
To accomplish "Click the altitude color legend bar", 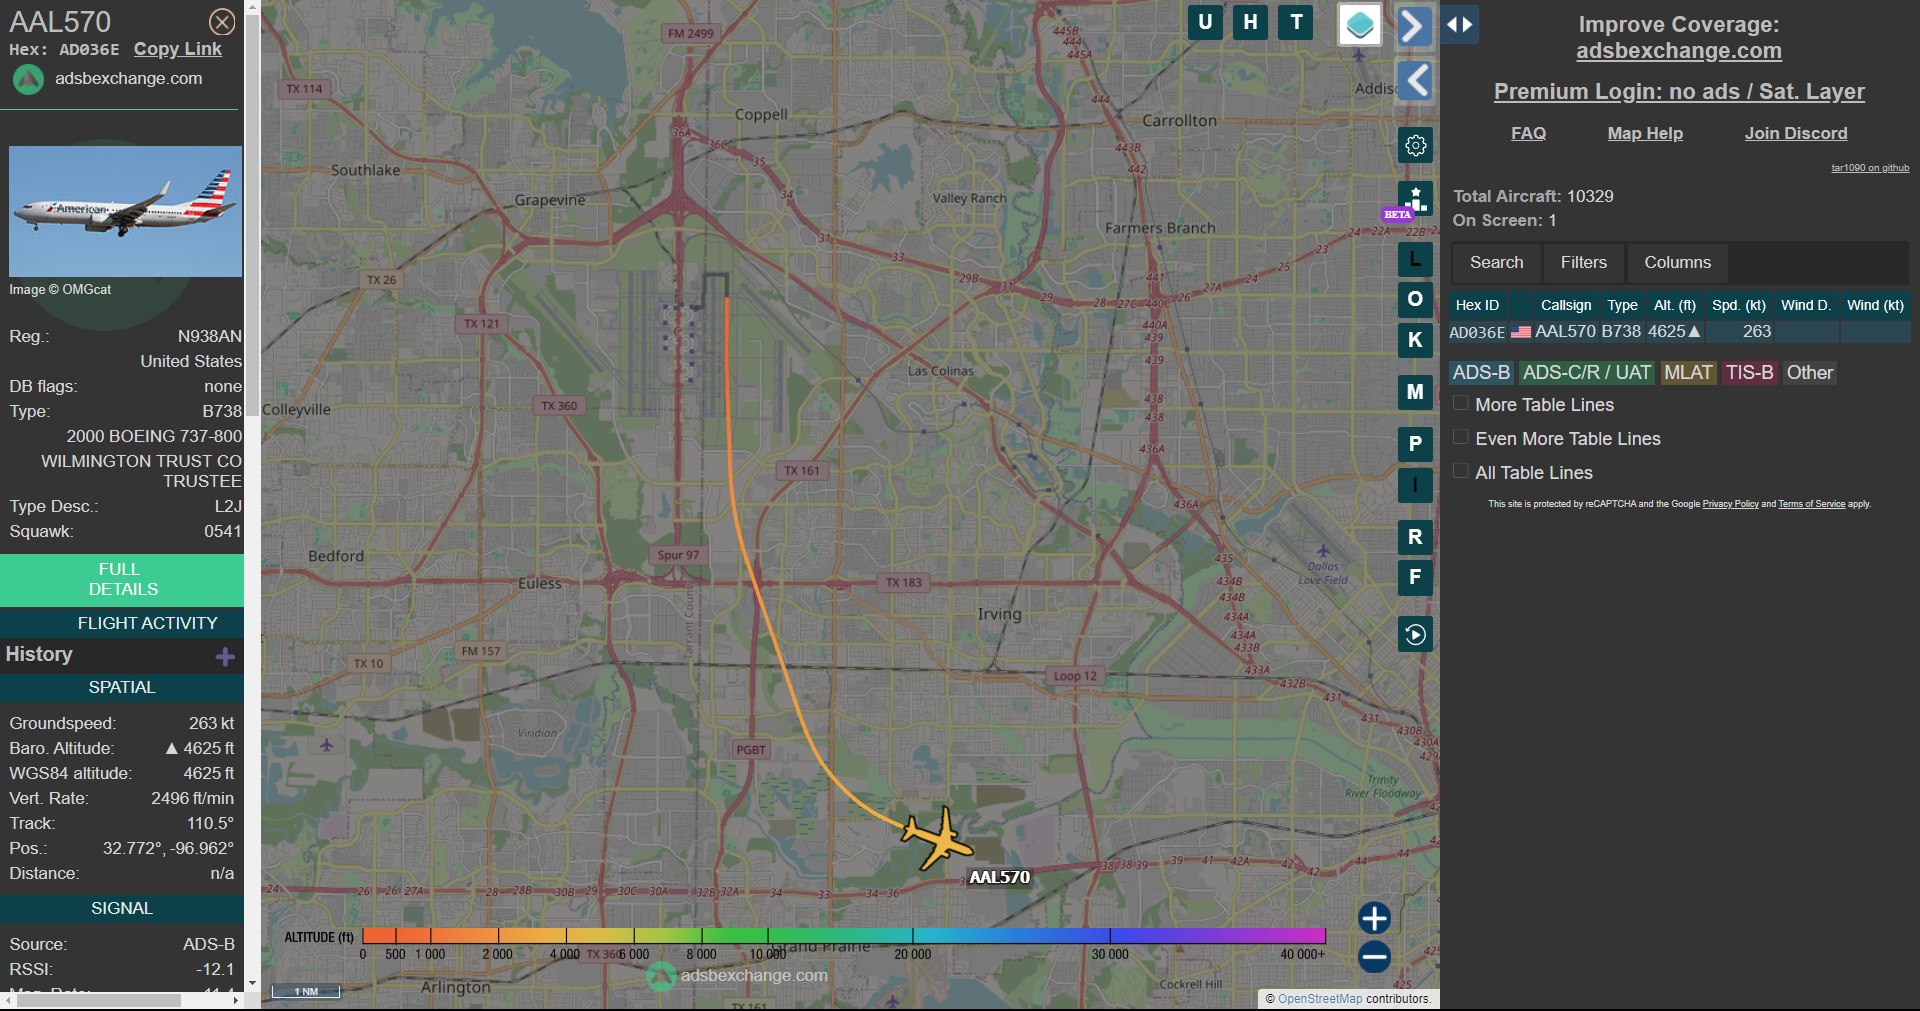I will (x=844, y=935).
